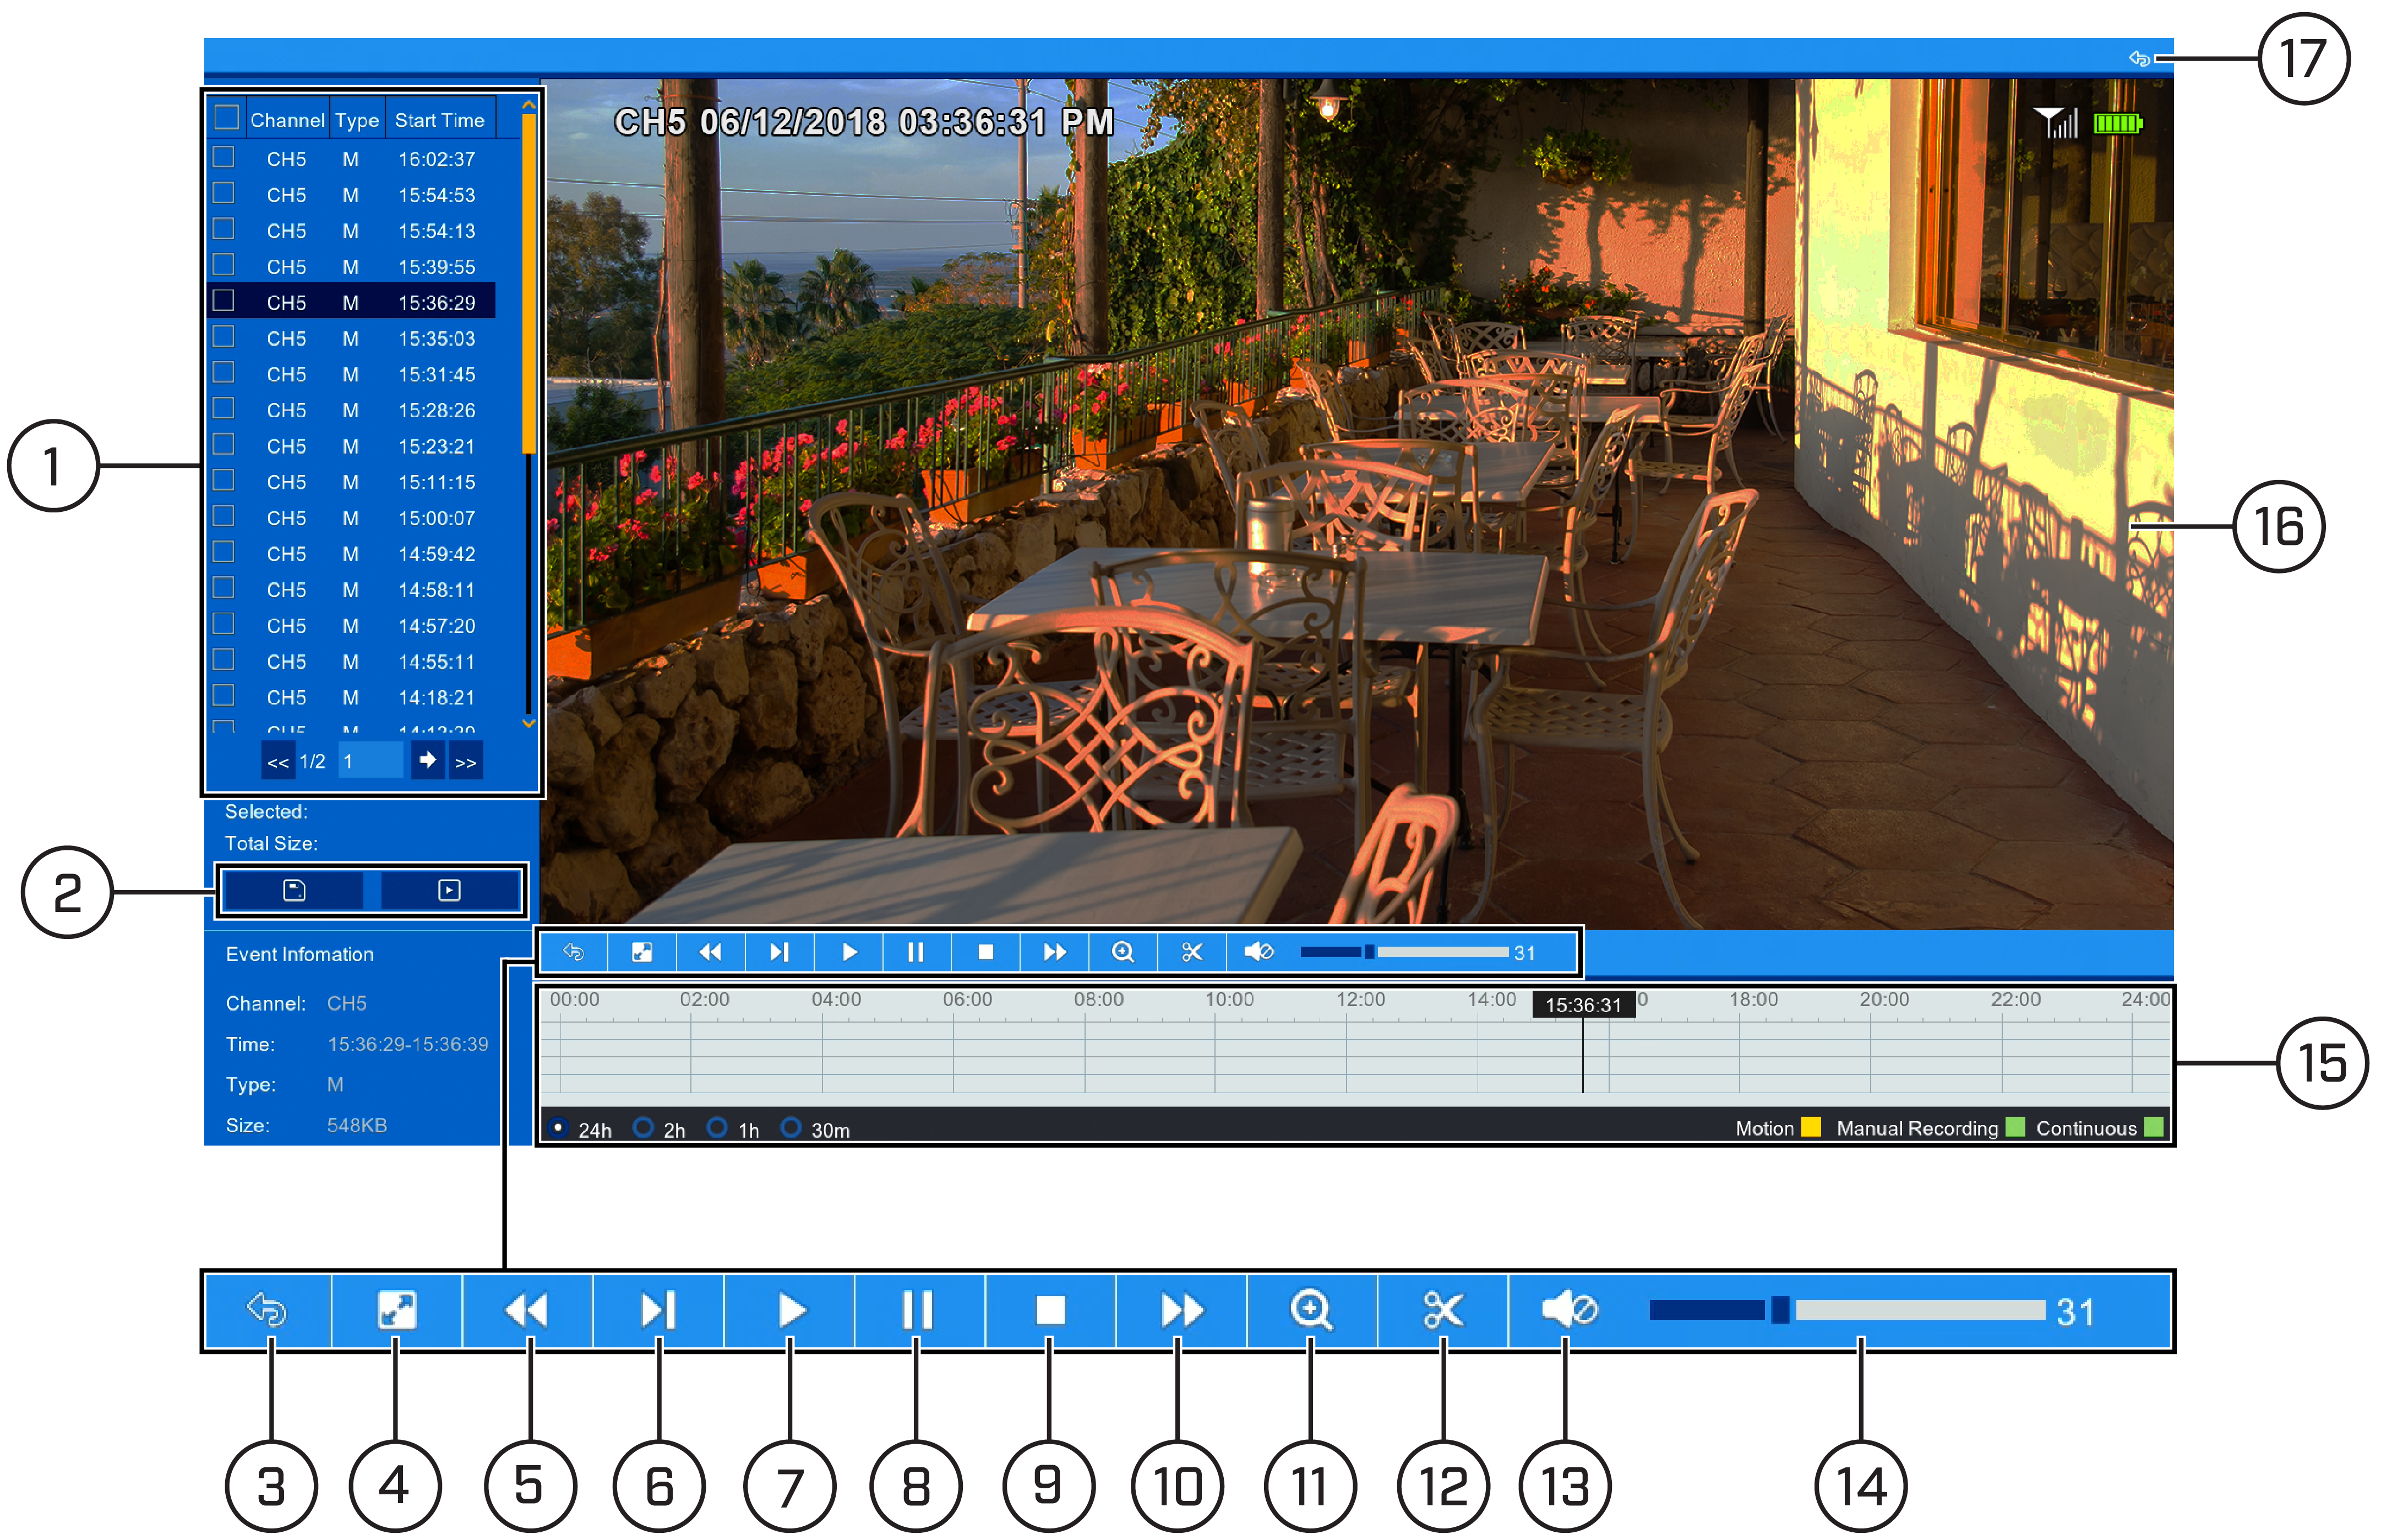Select the 30m timeline range radio button
This screenshot has height=1540, width=2381.
791,1128
